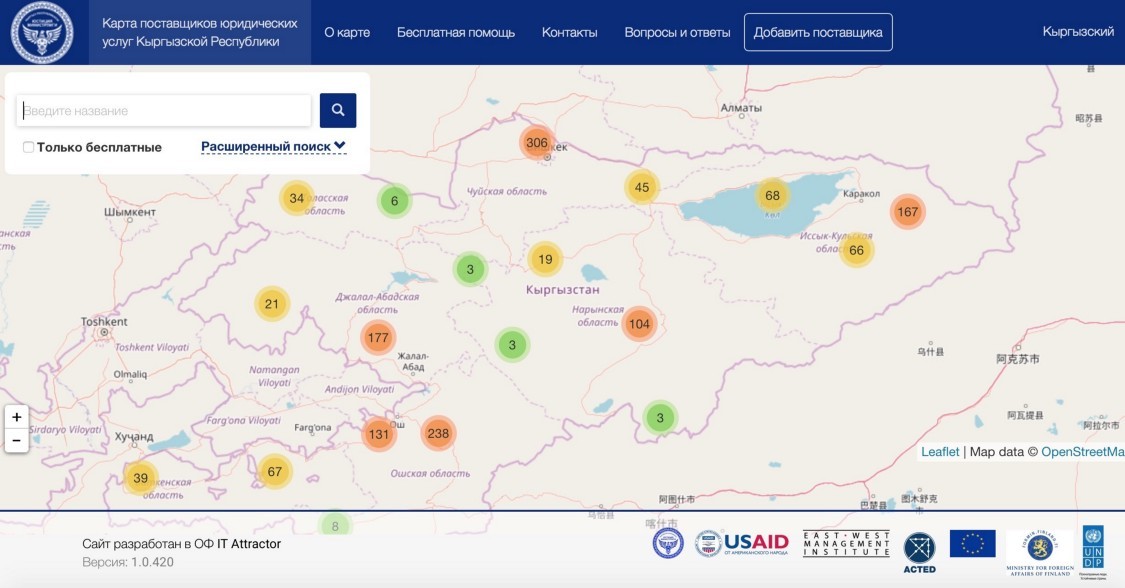Open the О карте menu item
This screenshot has width=1125, height=588.
point(348,32)
